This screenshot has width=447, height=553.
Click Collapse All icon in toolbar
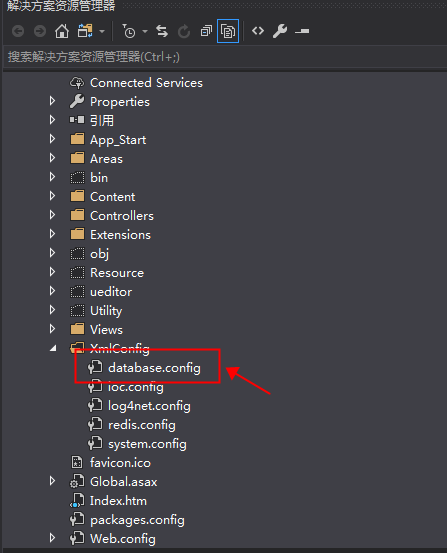[x=206, y=31]
